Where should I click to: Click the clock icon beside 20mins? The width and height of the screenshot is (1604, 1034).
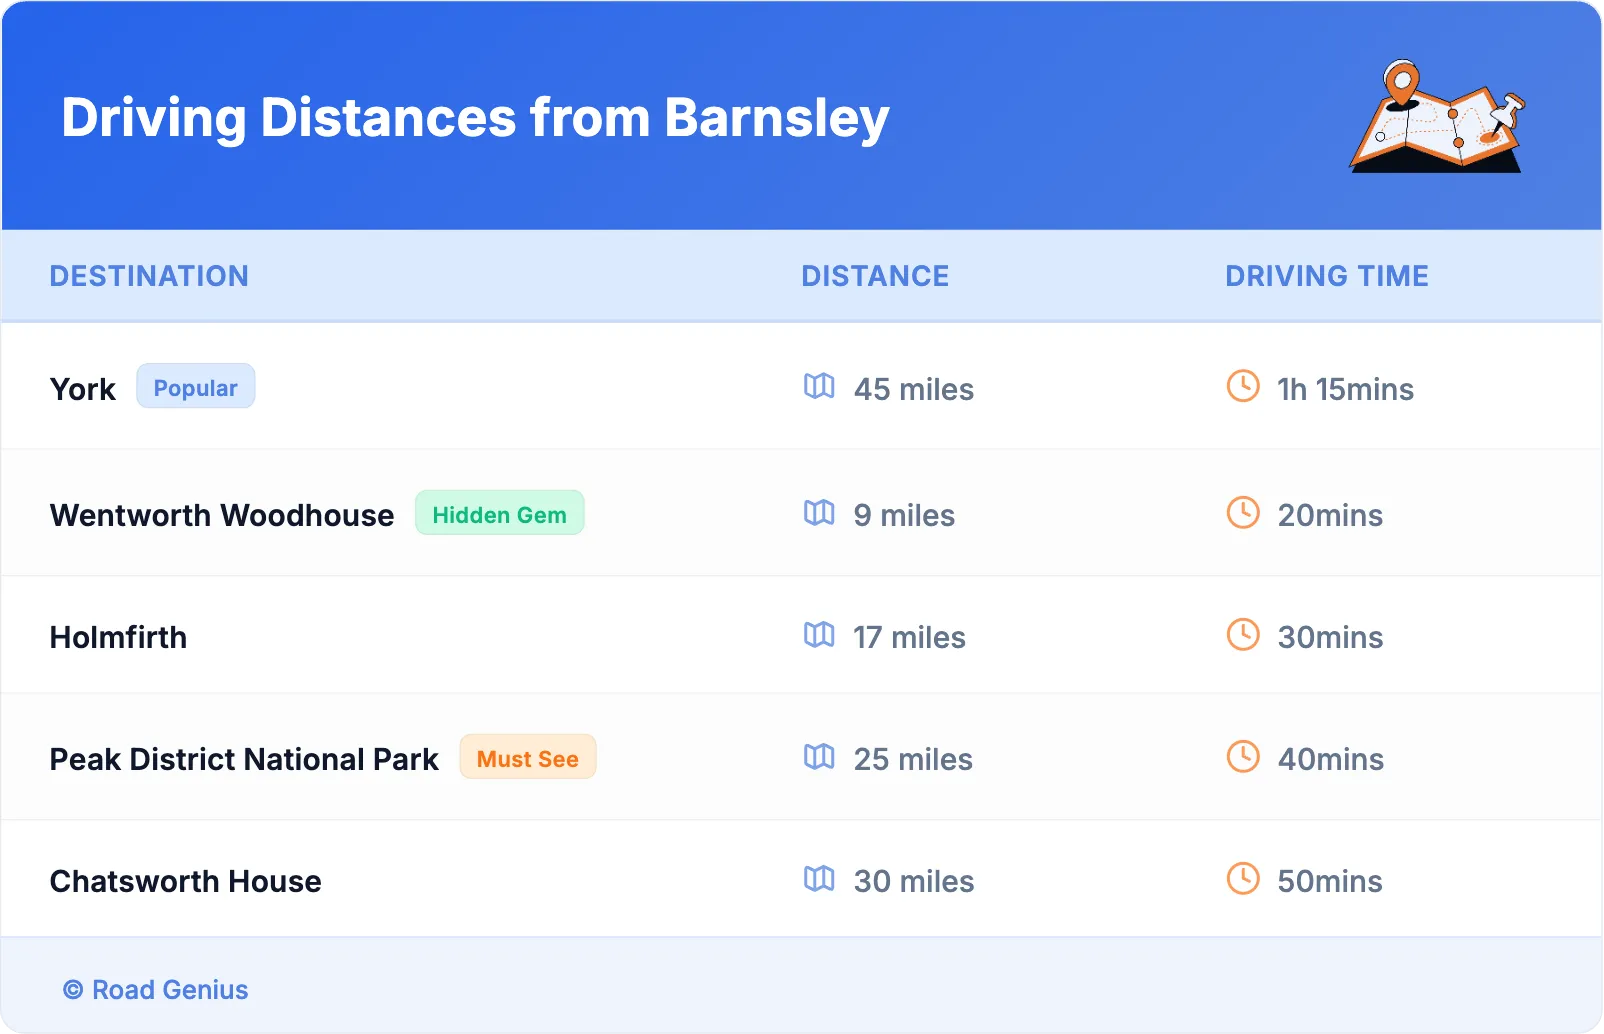pyautogui.click(x=1243, y=512)
